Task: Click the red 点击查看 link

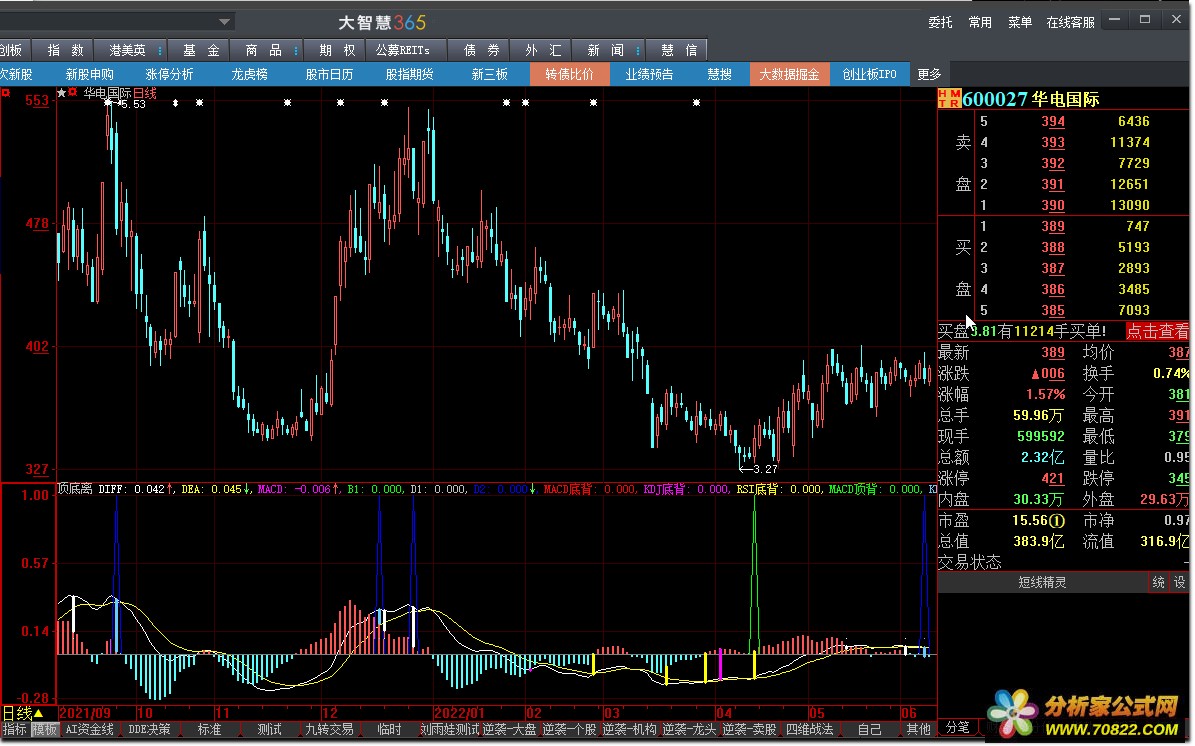Action: pos(1158,331)
